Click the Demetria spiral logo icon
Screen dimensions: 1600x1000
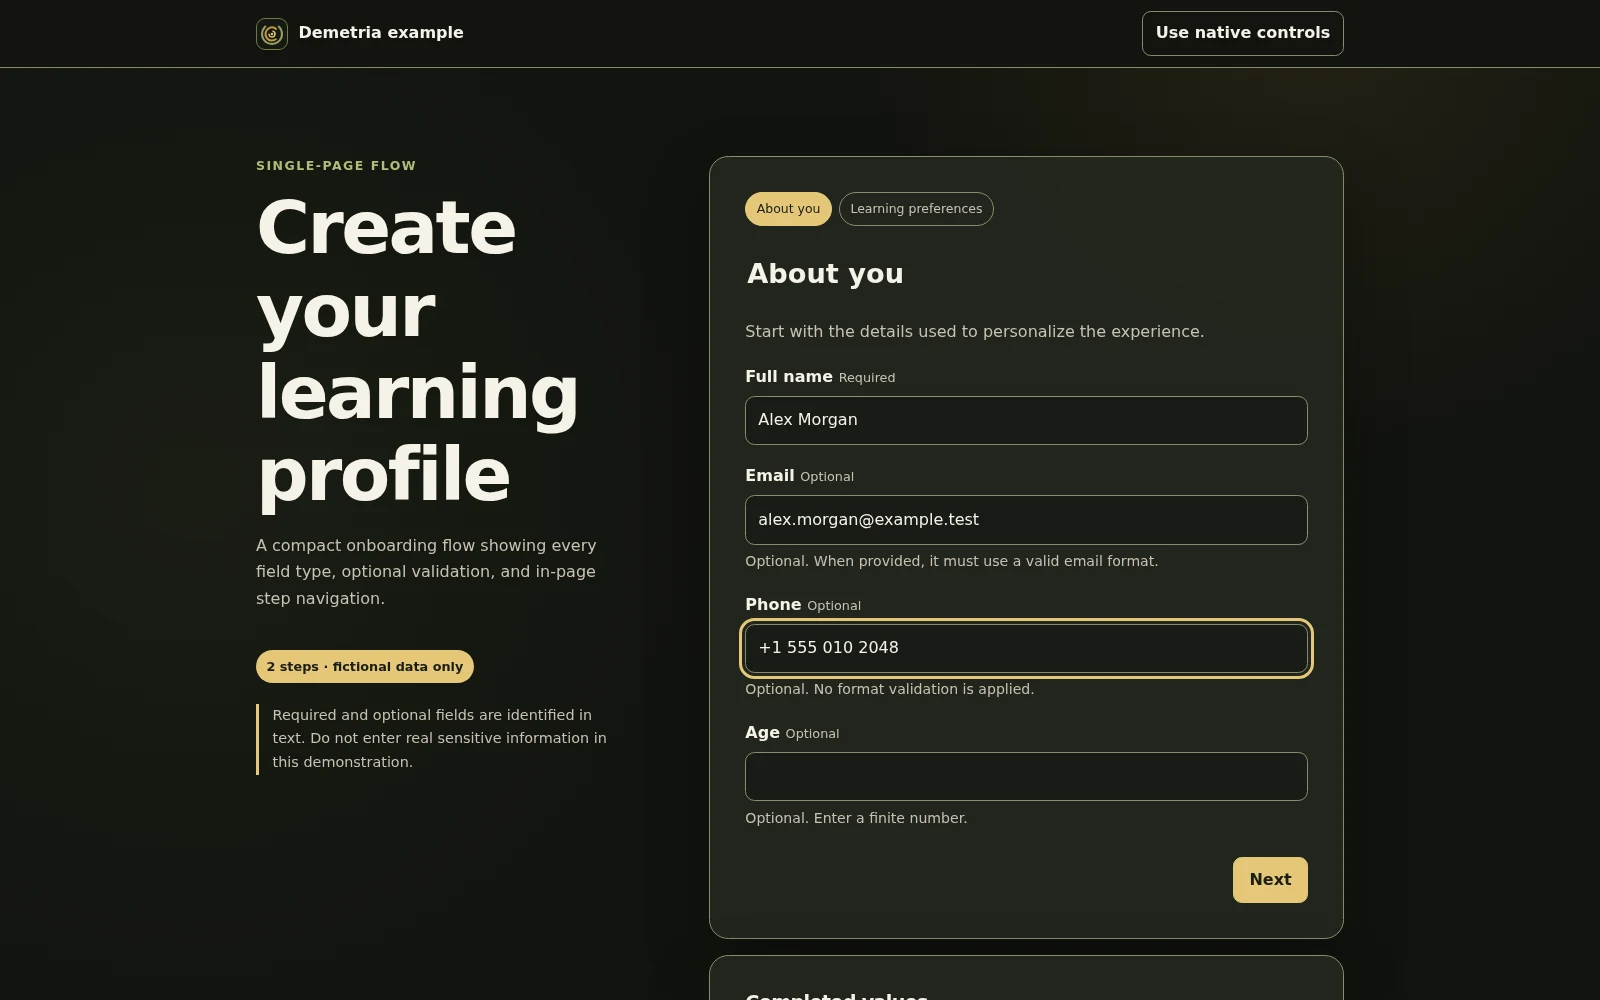click(x=272, y=34)
